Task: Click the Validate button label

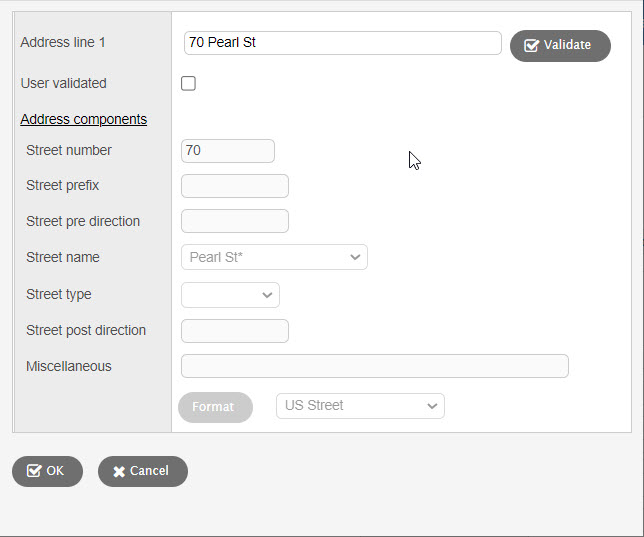Action: 567,45
